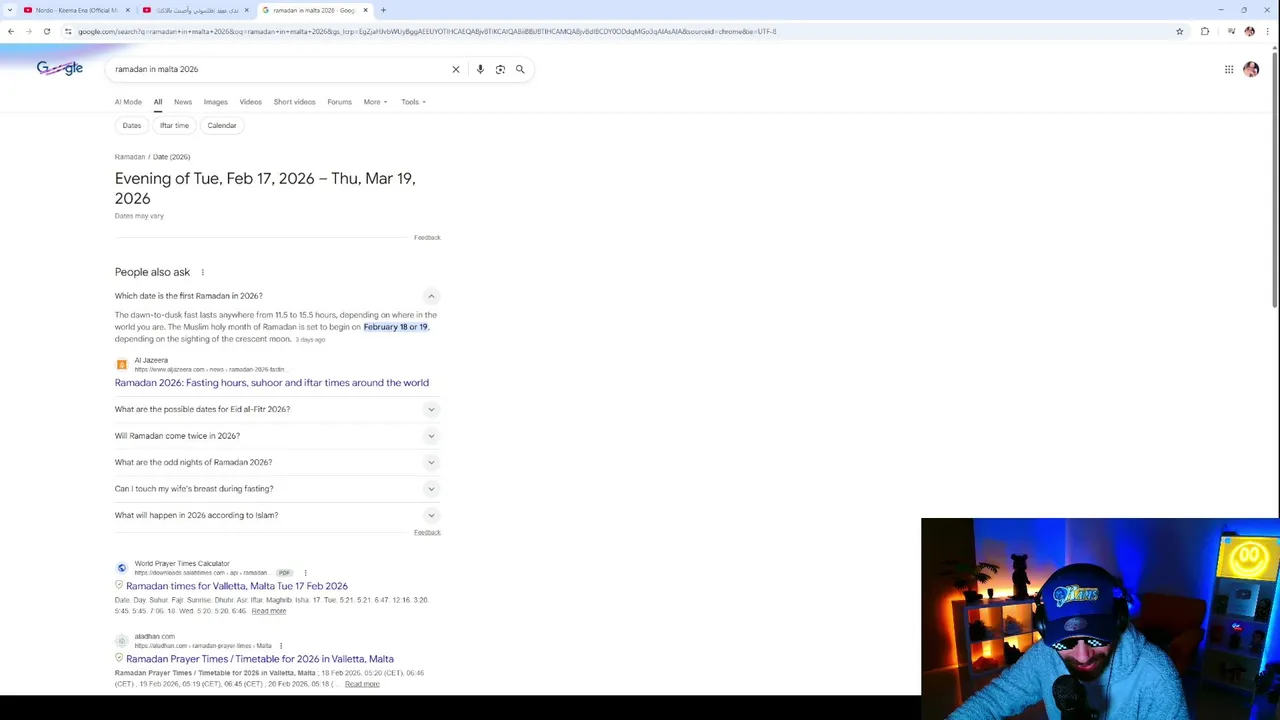Image resolution: width=1280 pixels, height=720 pixels.
Task: Switch to AI Mode
Action: [128, 102]
